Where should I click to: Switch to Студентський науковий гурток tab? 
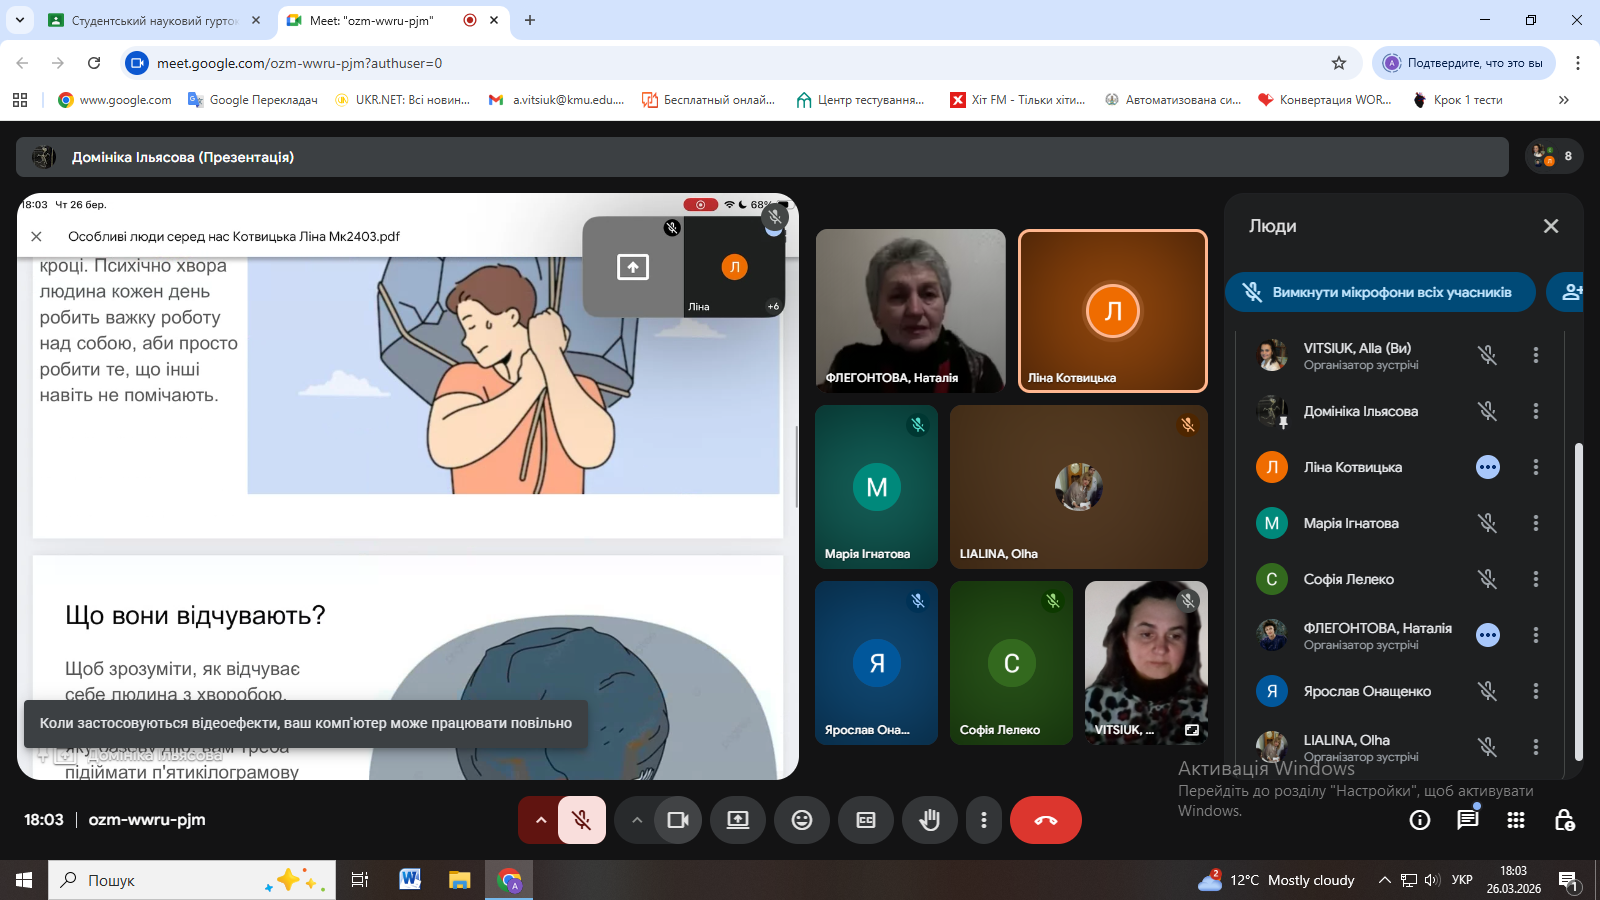click(x=155, y=20)
